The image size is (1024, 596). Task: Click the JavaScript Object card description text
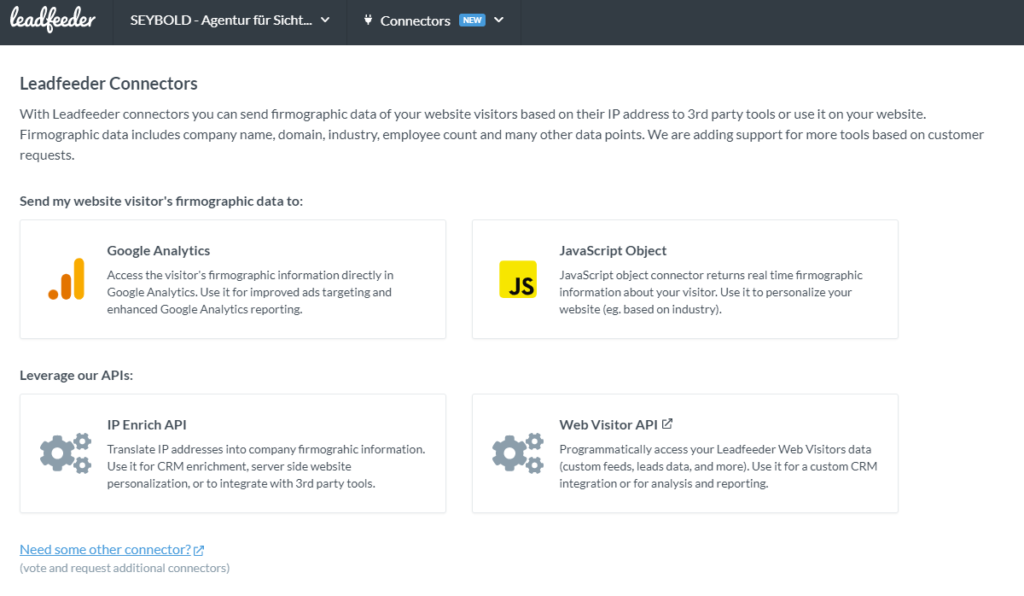(x=711, y=292)
